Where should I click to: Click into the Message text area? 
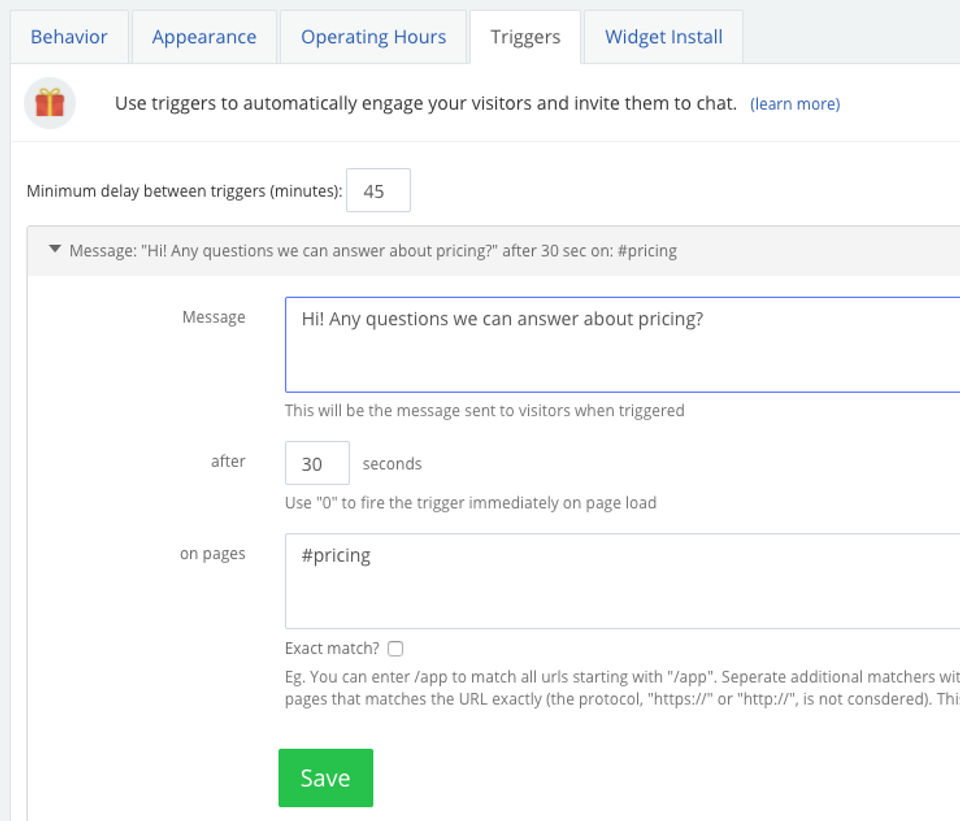(x=620, y=345)
